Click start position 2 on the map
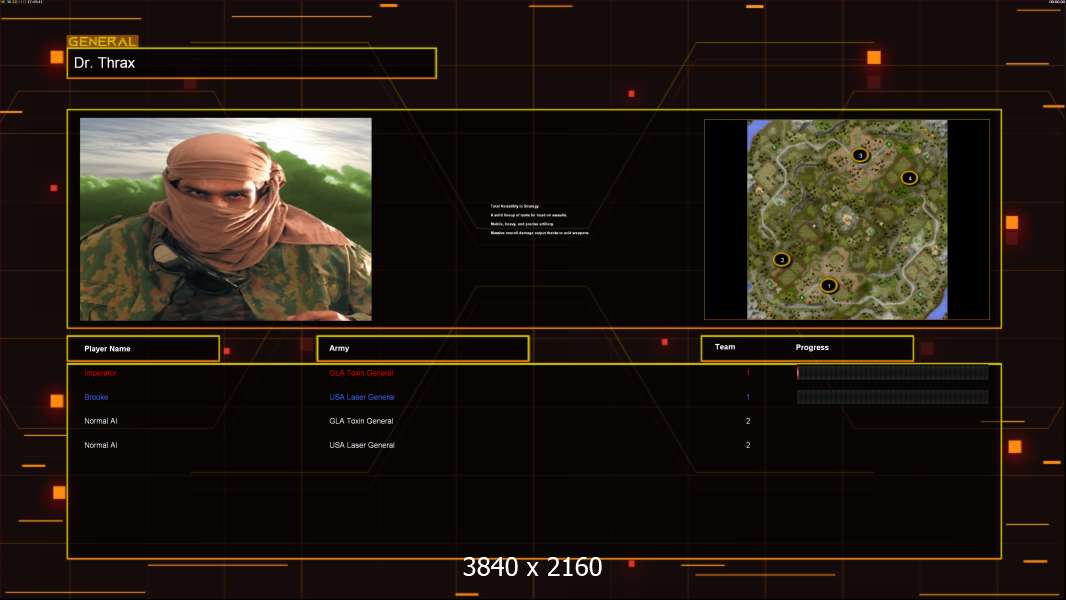The width and height of the screenshot is (1066, 600). coord(782,259)
